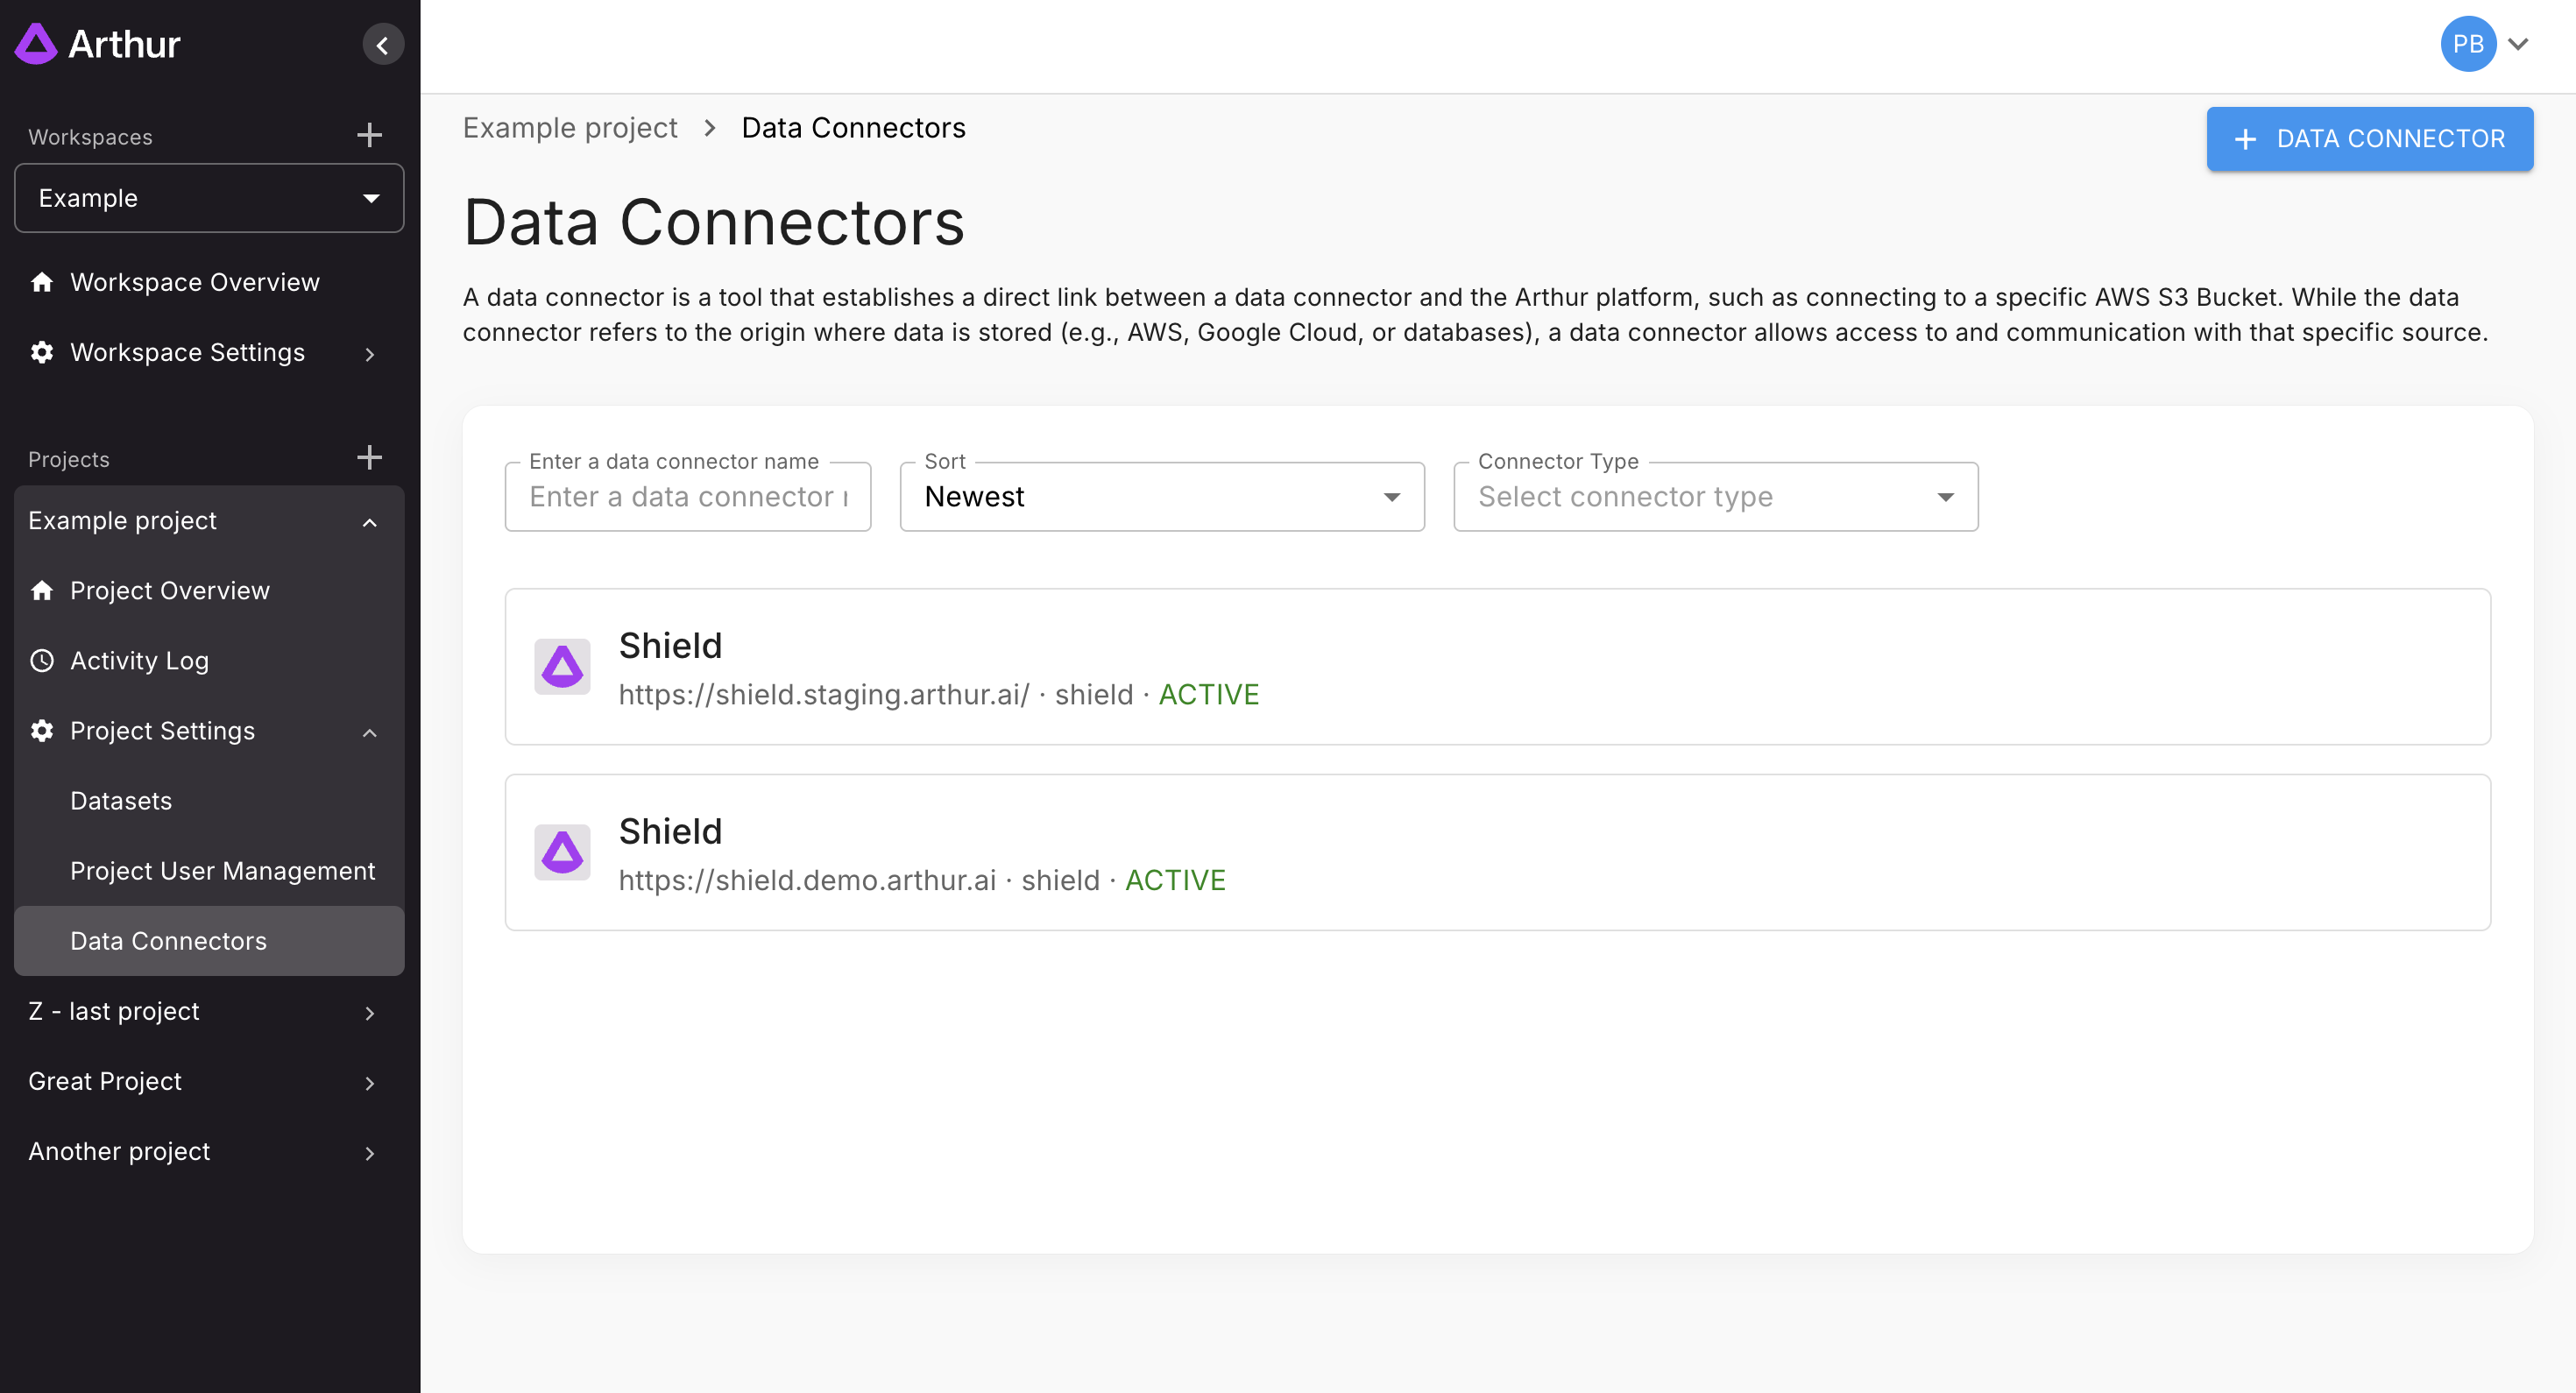Follow the Example project breadcrumb link
The image size is (2576, 1393).
point(570,128)
